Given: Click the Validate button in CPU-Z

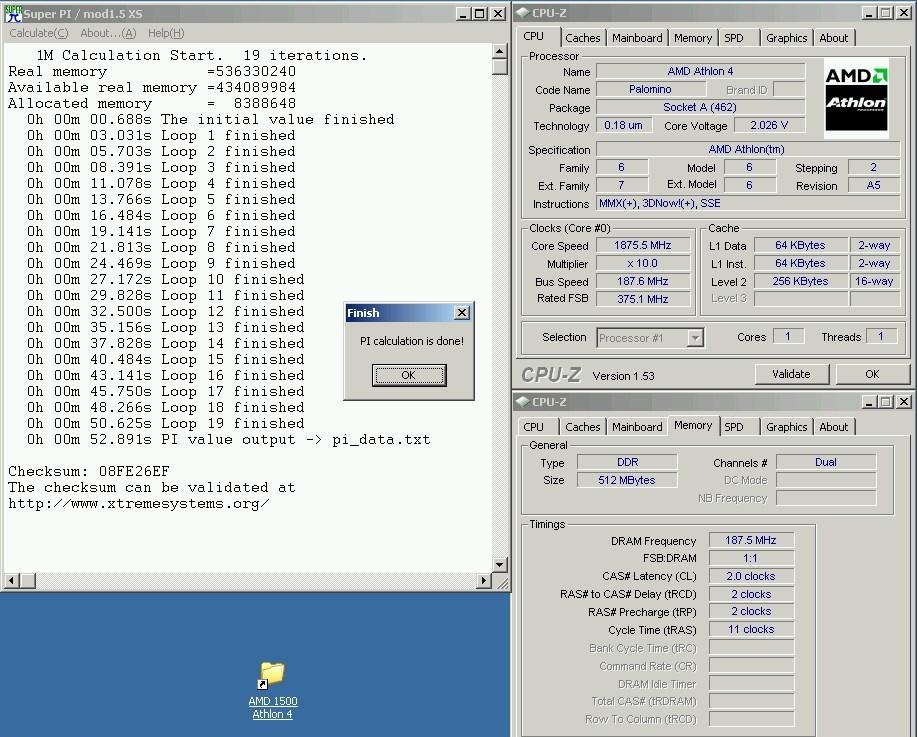Looking at the screenshot, I should [791, 374].
